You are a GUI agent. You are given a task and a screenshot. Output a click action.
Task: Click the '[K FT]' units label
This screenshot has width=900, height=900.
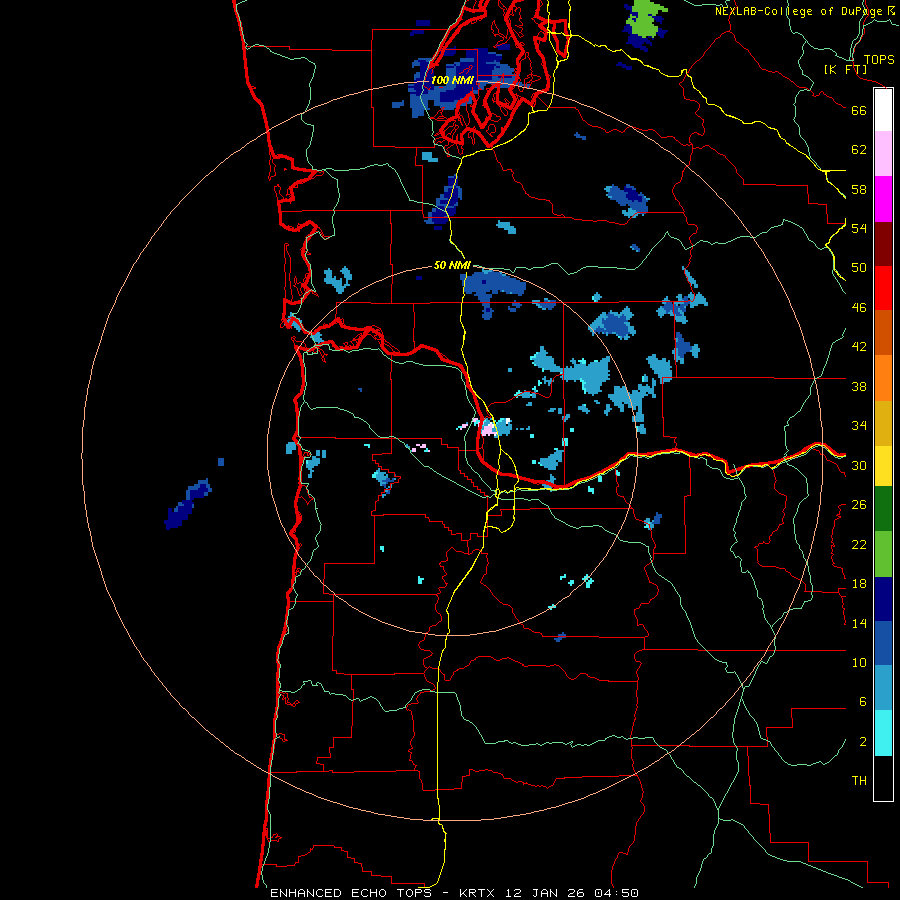click(845, 69)
